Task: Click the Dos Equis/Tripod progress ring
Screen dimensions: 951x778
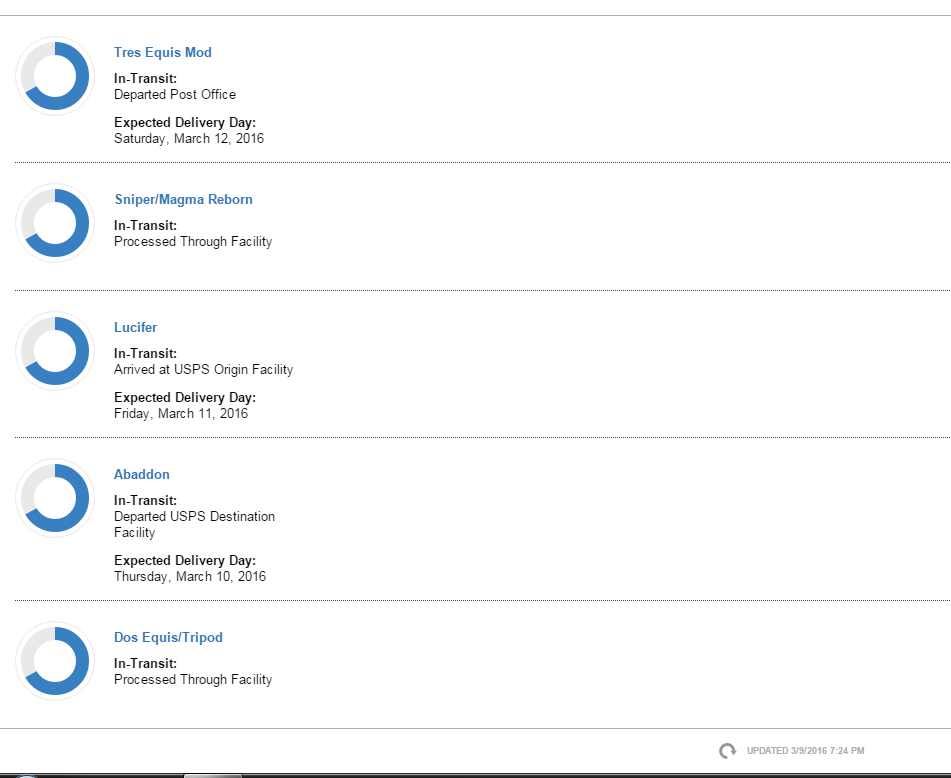Action: [x=55, y=661]
